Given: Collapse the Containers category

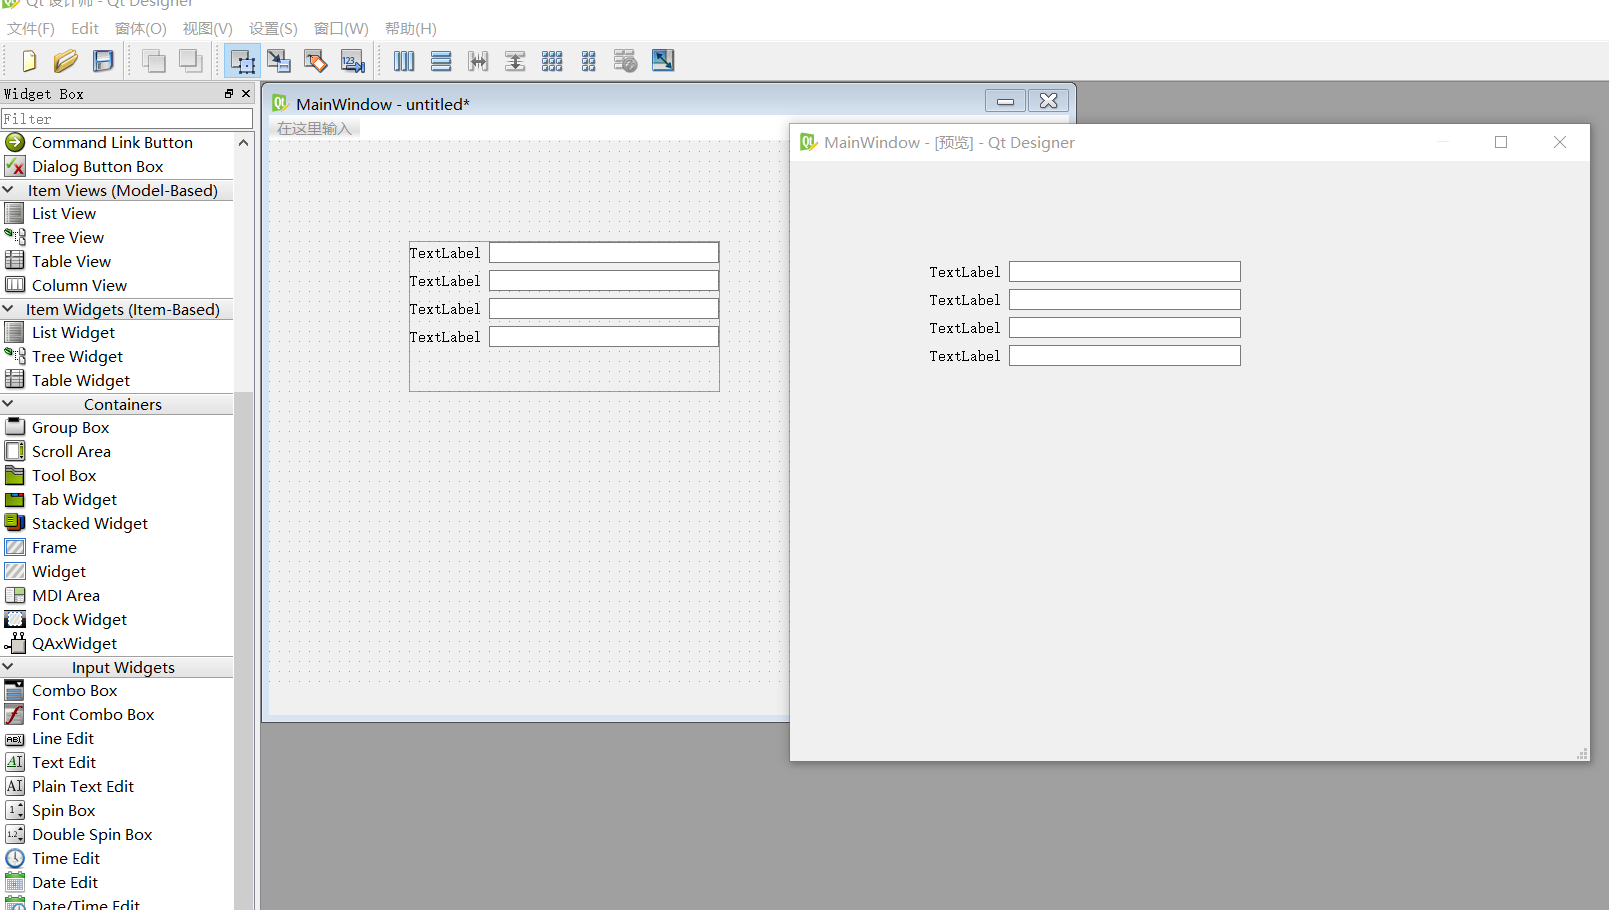Looking at the screenshot, I should point(117,404).
